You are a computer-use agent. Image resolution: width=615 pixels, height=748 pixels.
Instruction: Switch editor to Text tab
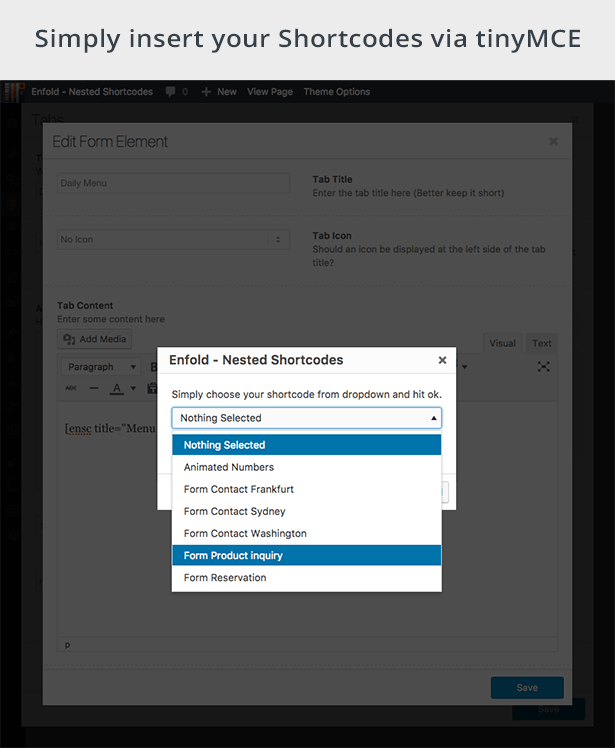pos(542,343)
